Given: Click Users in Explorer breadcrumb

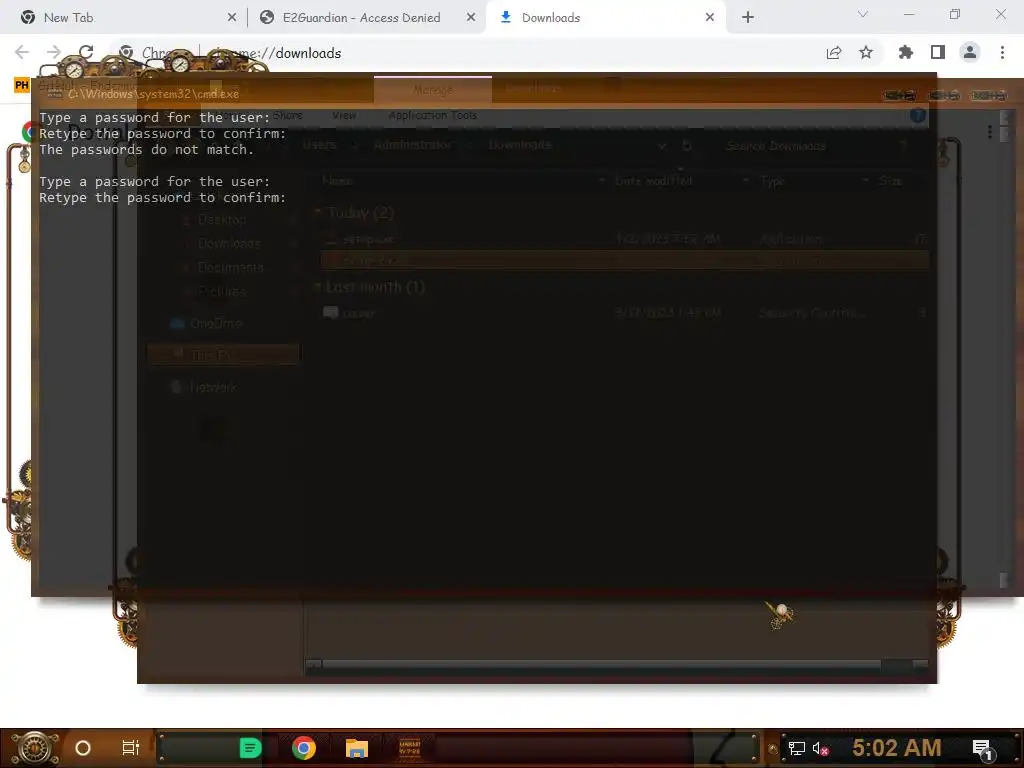Looking at the screenshot, I should (320, 145).
